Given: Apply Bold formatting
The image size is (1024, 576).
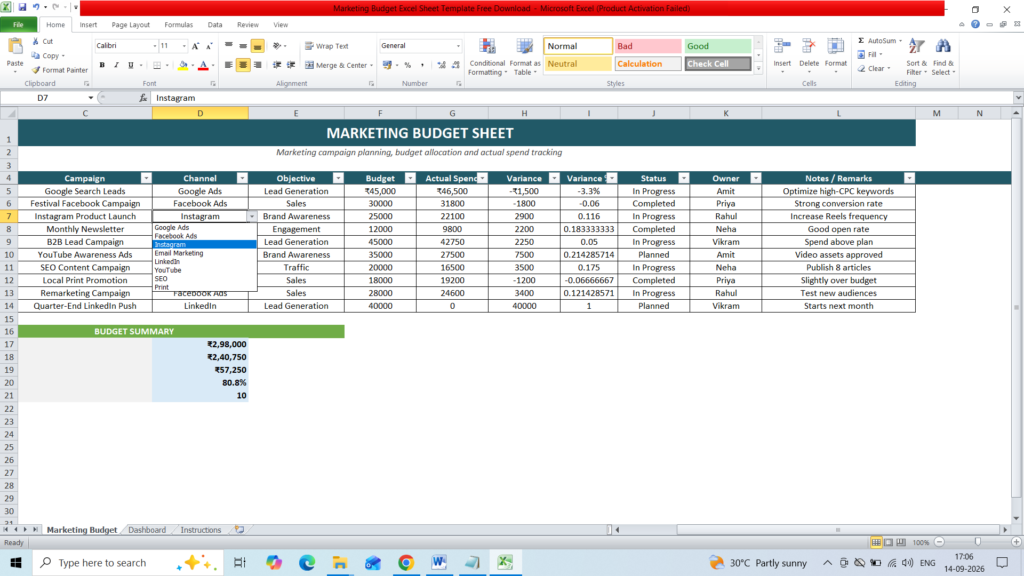Looking at the screenshot, I should click(x=102, y=65).
